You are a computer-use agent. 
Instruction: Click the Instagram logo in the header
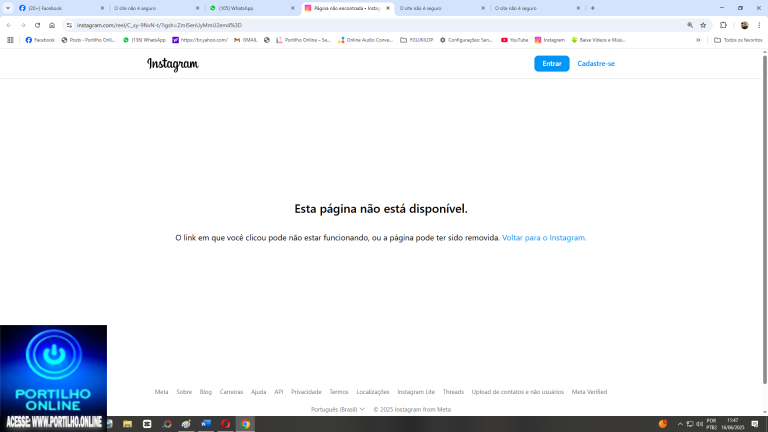pos(172,64)
